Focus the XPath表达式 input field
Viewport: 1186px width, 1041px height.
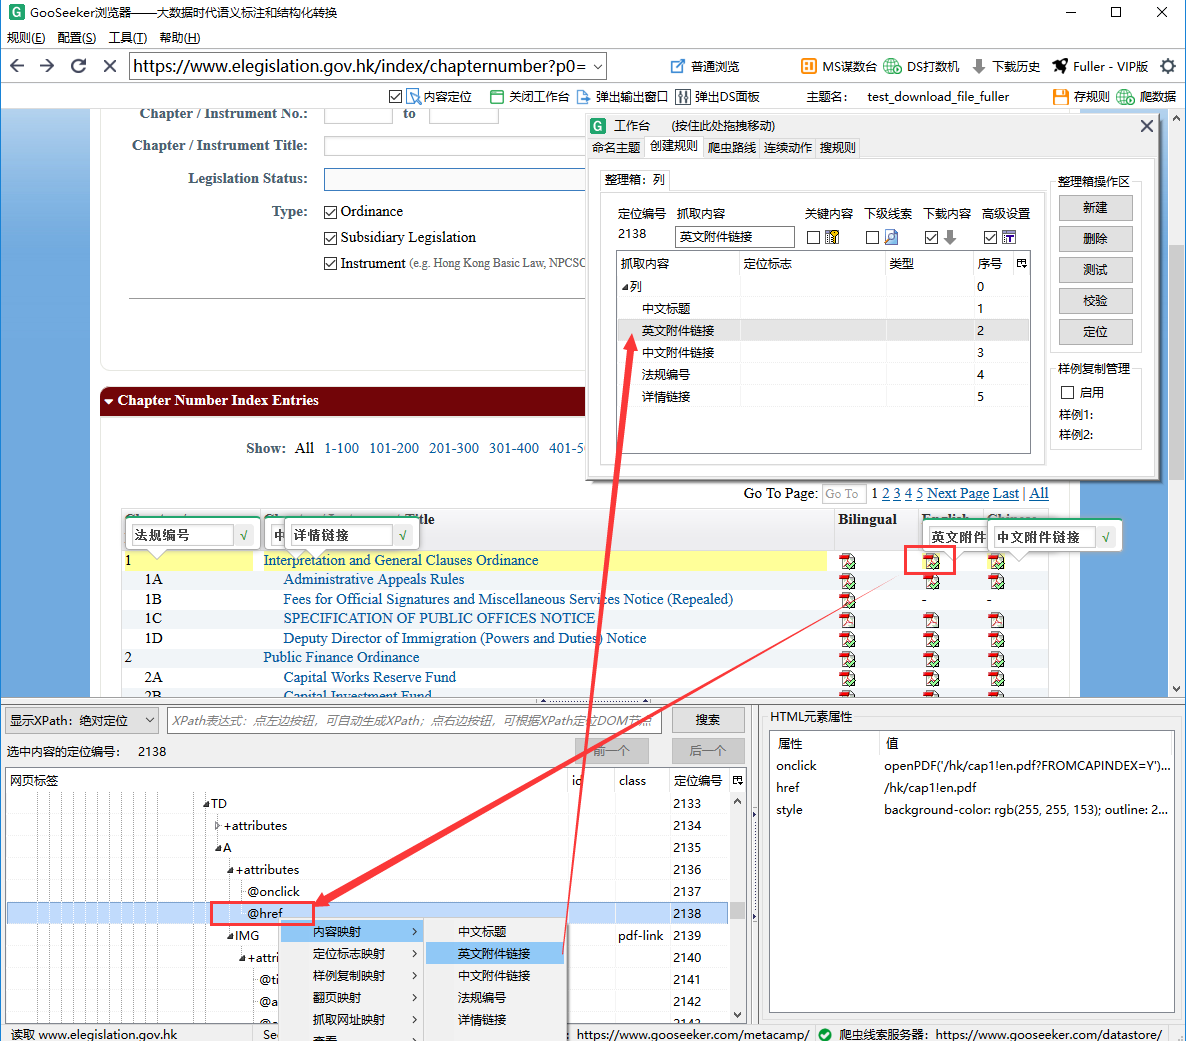pos(414,720)
